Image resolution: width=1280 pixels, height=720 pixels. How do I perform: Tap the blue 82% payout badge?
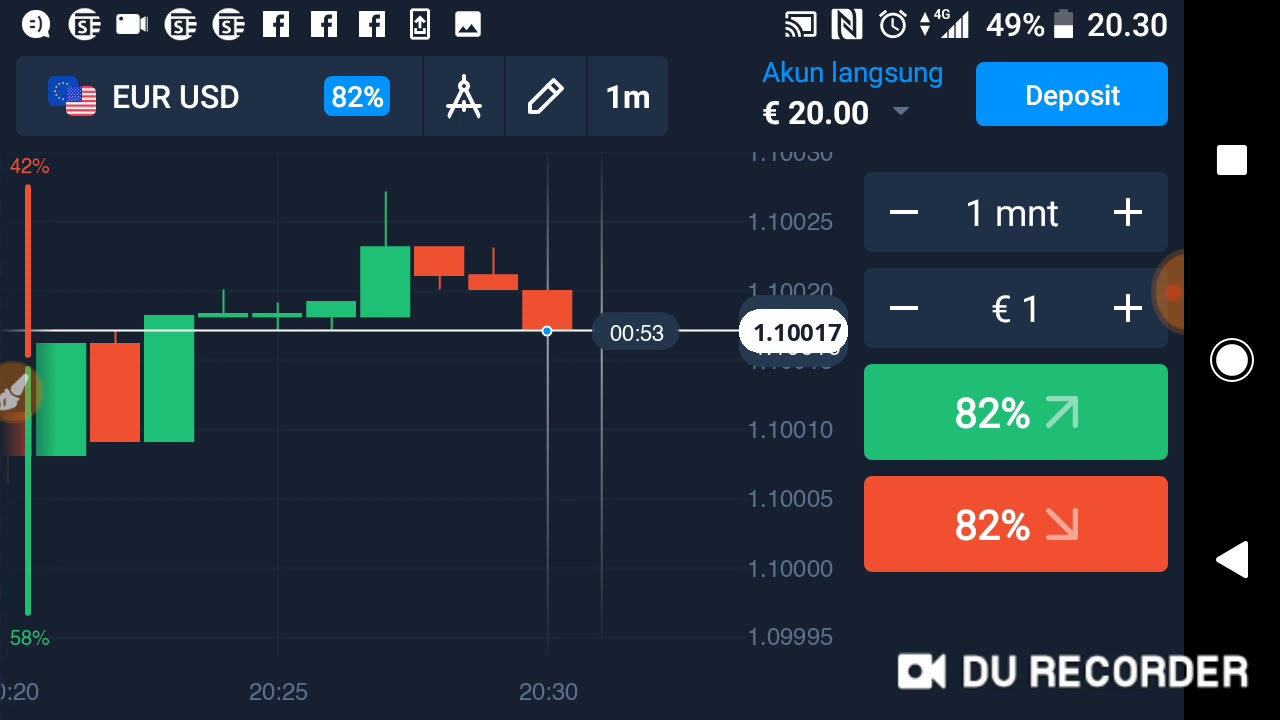pyautogui.click(x=357, y=97)
